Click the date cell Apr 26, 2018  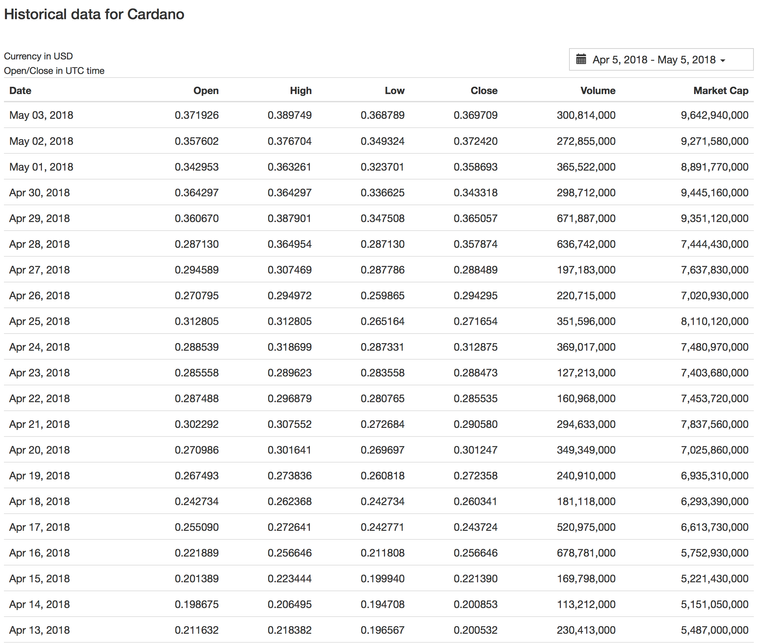tap(39, 296)
